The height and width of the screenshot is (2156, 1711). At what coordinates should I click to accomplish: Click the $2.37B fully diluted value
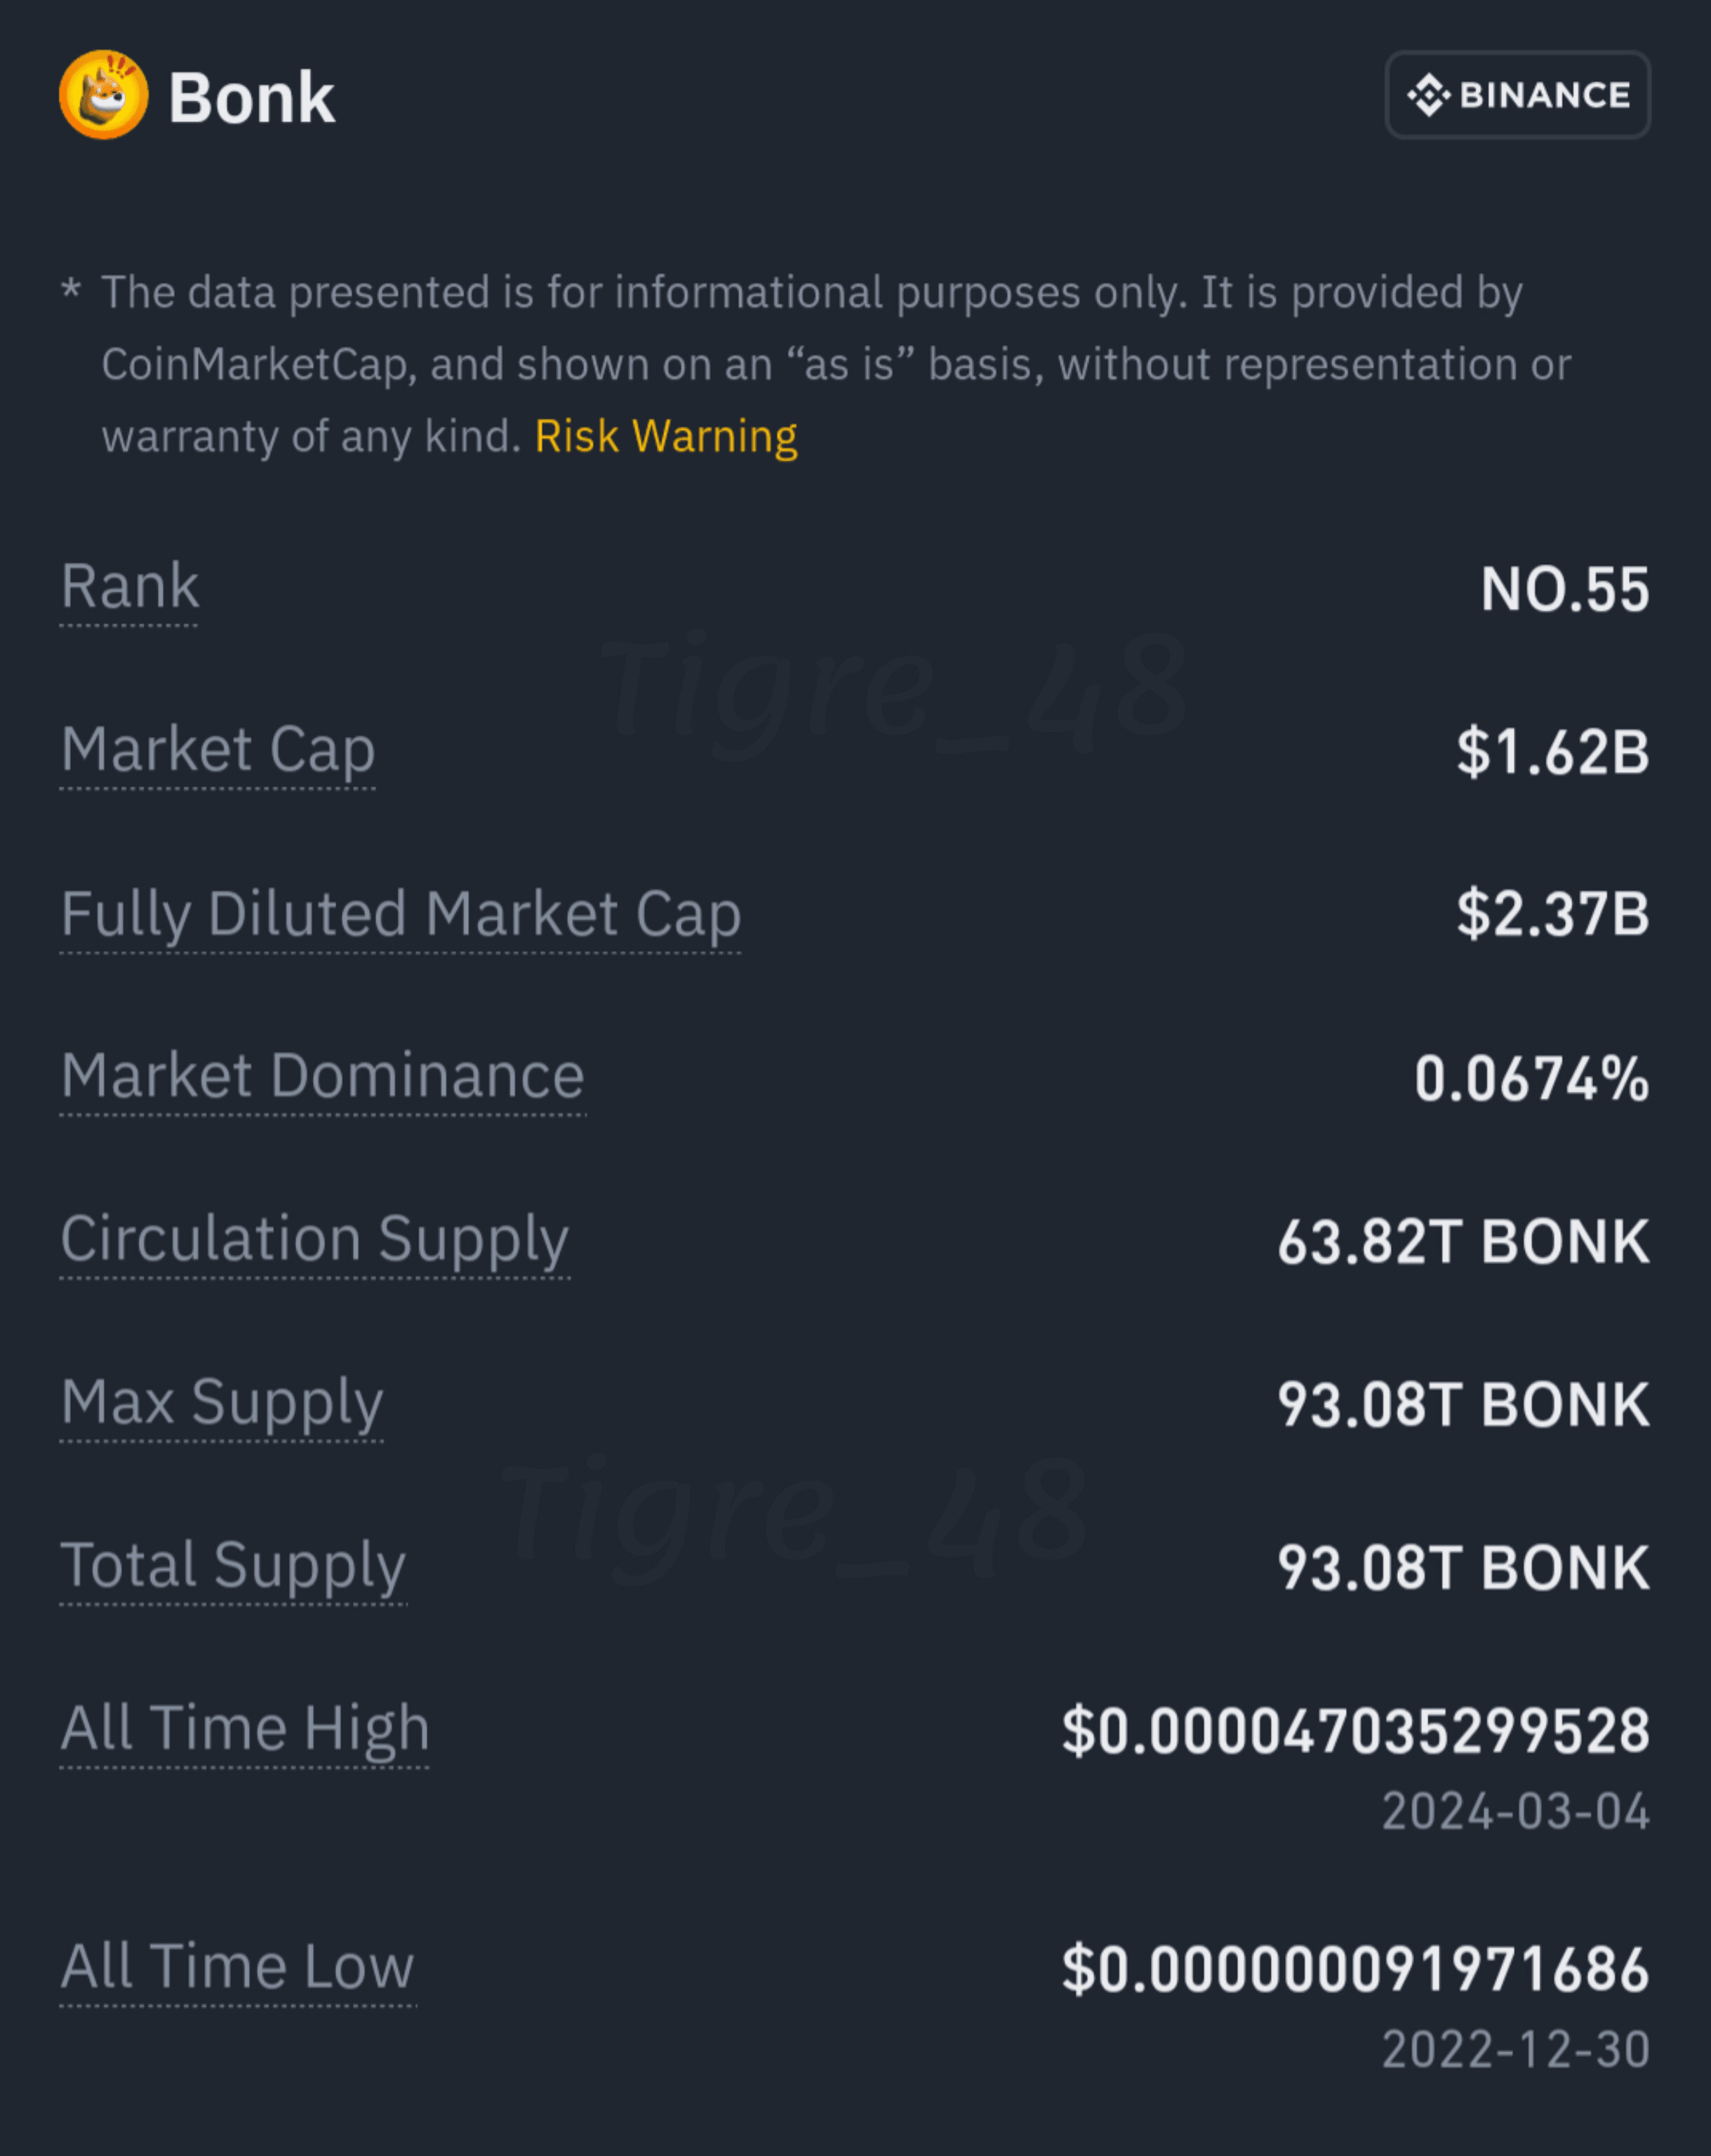[x=1553, y=914]
